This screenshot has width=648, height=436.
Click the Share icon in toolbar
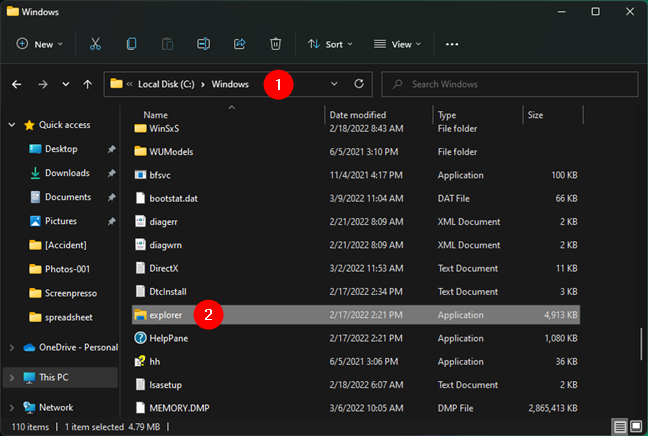click(240, 44)
